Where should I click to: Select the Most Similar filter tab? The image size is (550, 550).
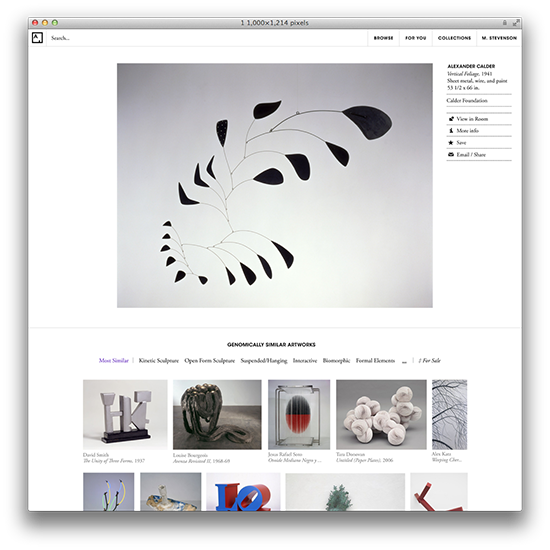[114, 360]
